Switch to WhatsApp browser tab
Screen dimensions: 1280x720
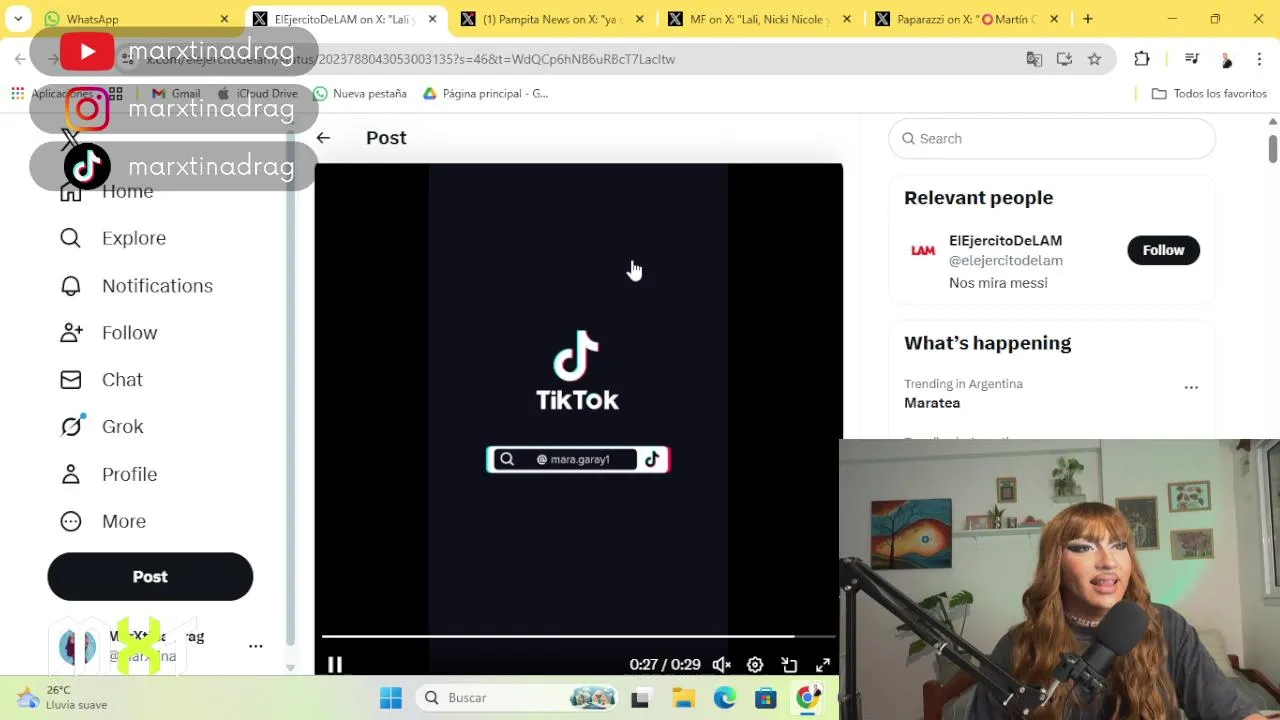pos(137,19)
